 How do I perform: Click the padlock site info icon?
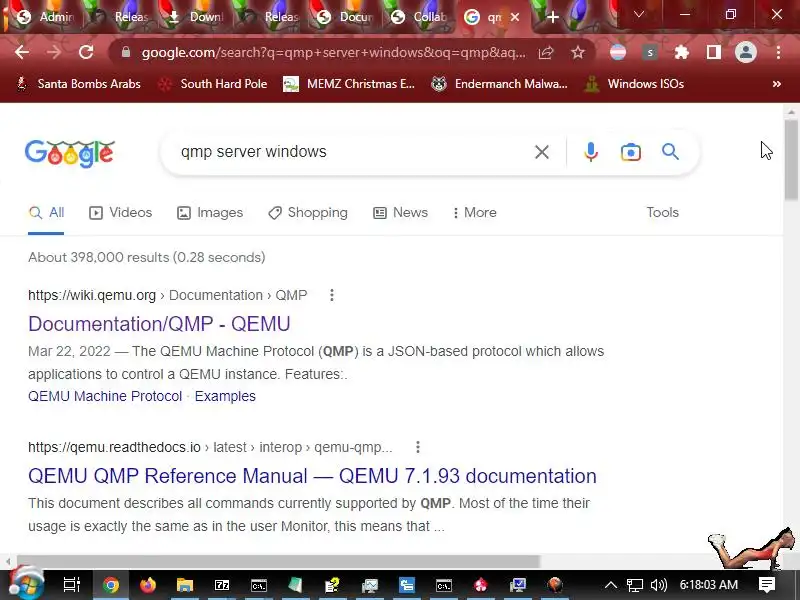[x=126, y=52]
